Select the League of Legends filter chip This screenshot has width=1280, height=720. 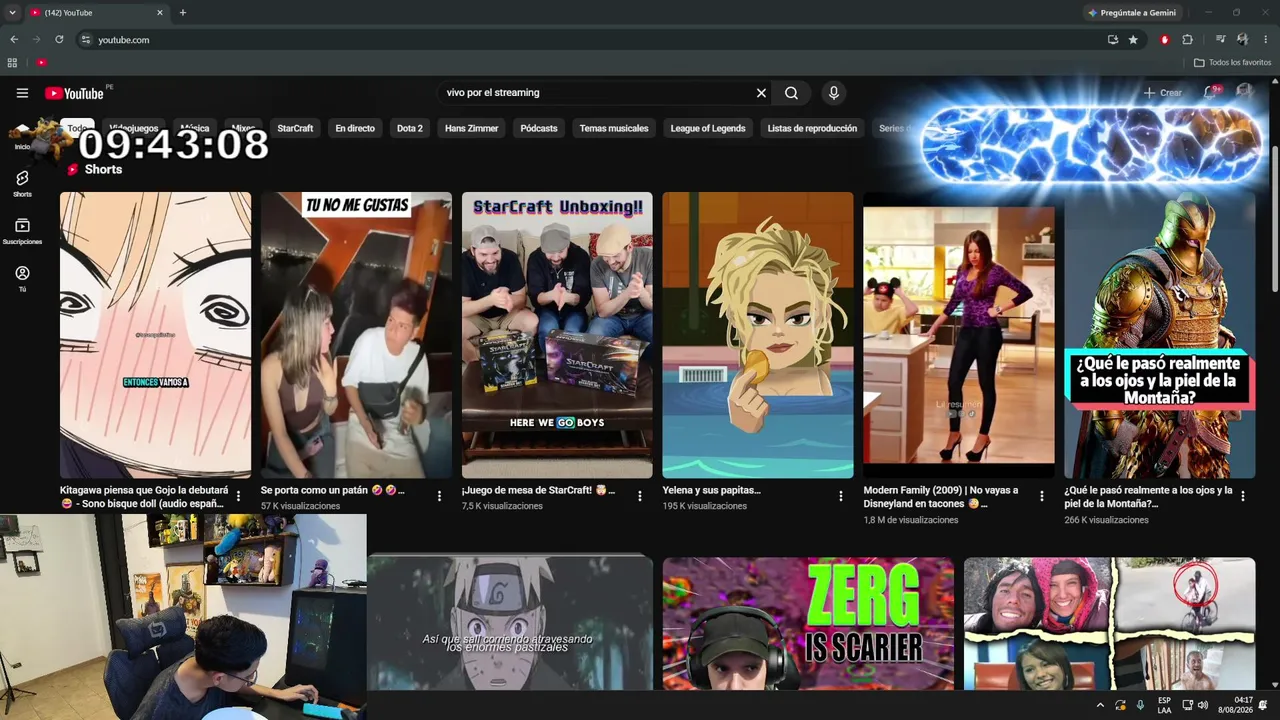708,128
